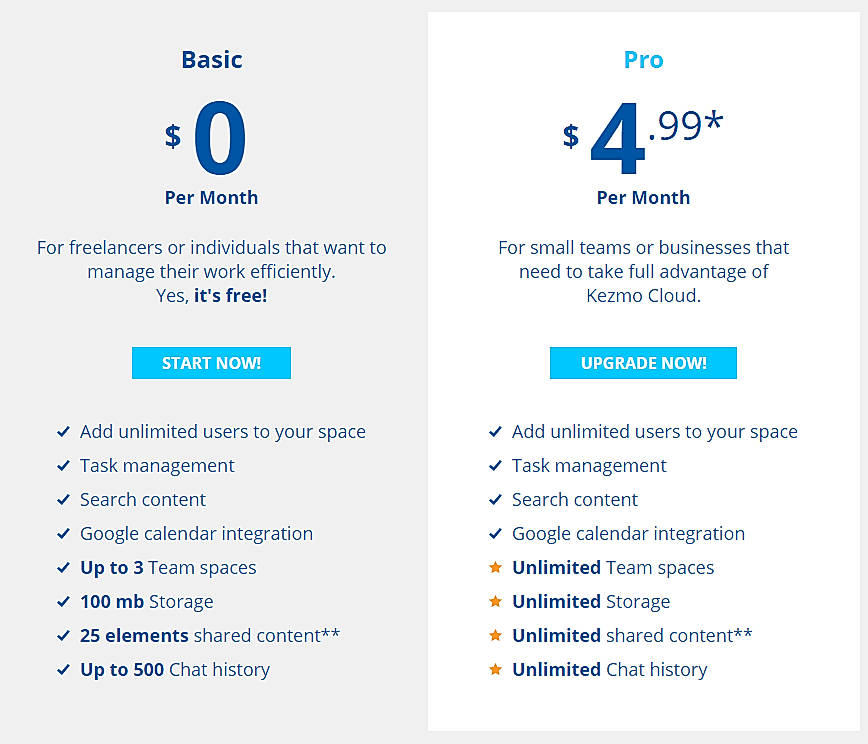
Task: Click the checkmark beside Add unlimited users in Pro
Action: [x=495, y=431]
